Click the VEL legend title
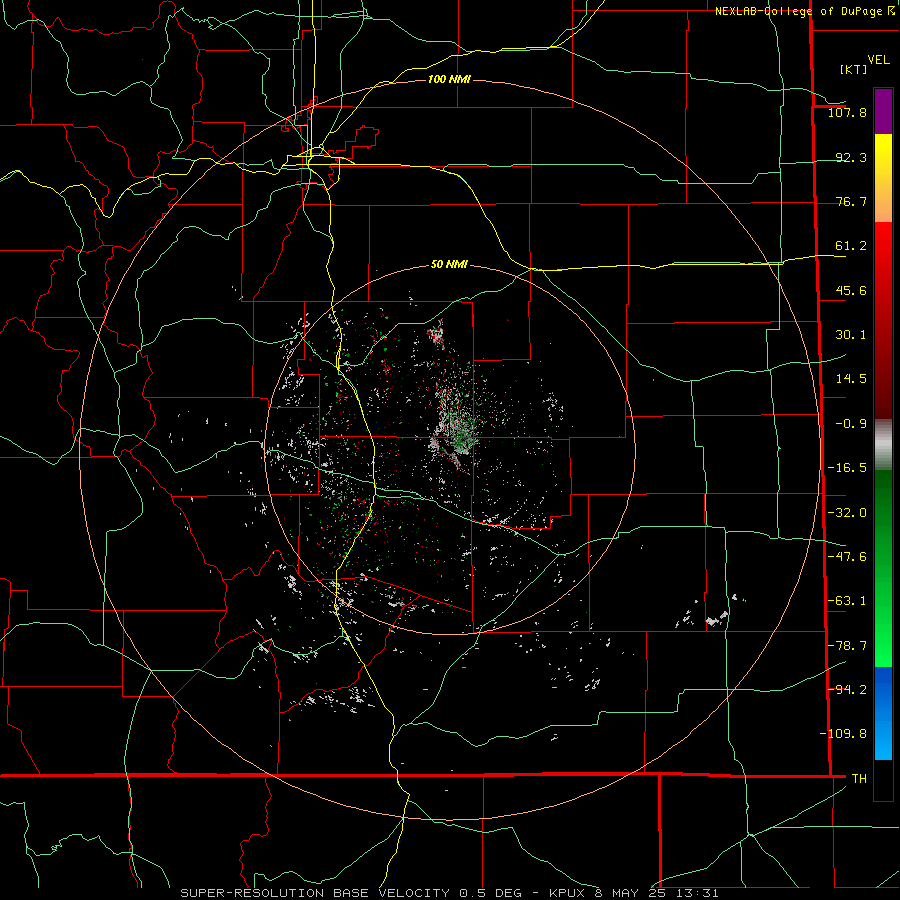This screenshot has height=900, width=900. tap(878, 60)
